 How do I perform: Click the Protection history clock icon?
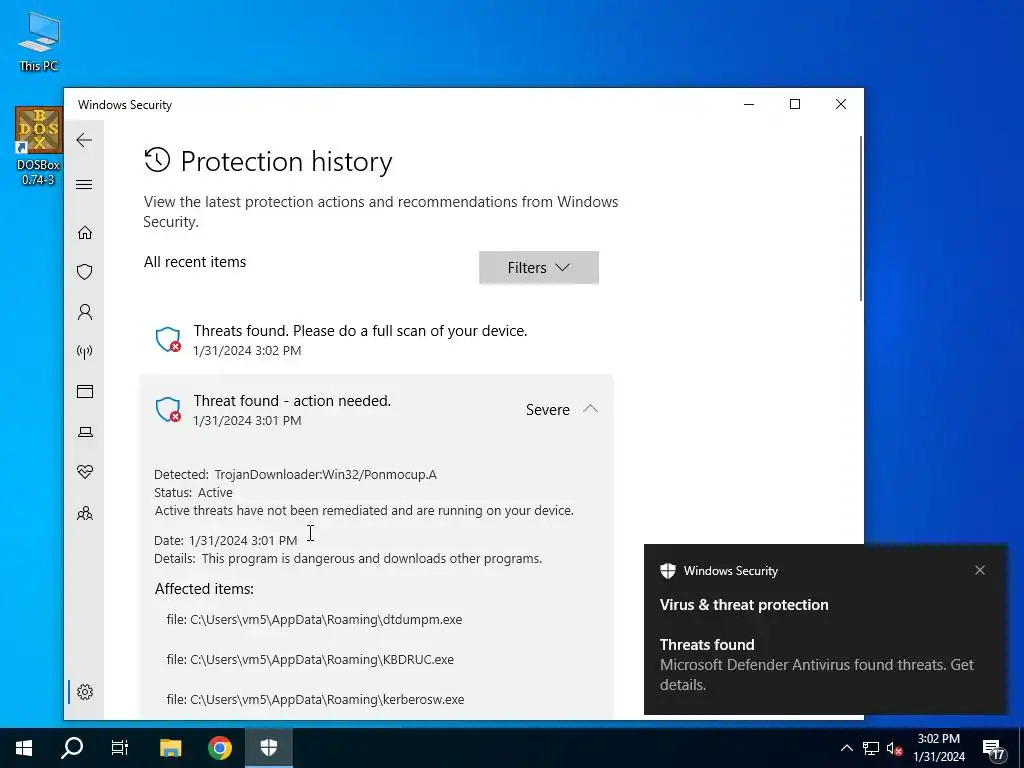[157, 160]
